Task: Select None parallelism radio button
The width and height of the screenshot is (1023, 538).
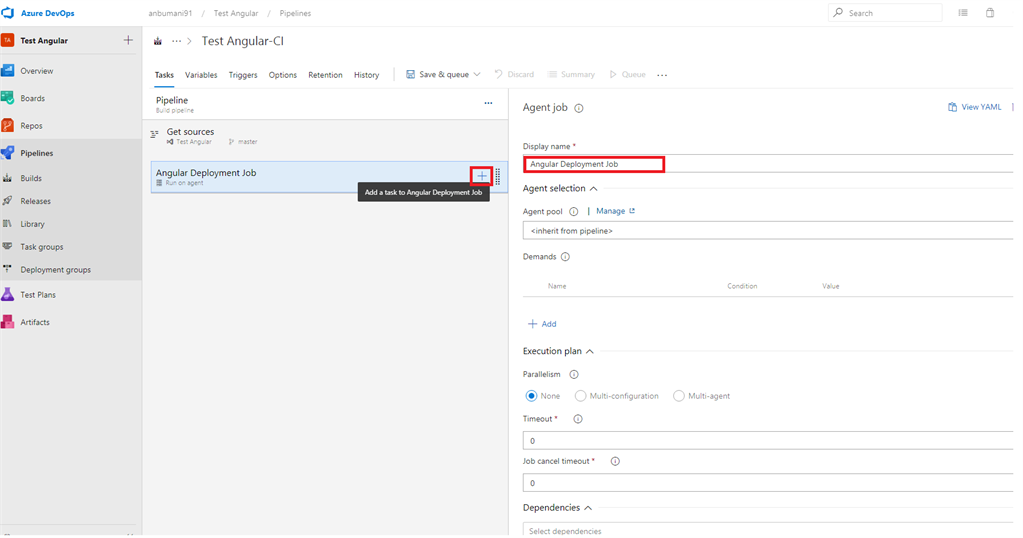Action: (532, 396)
